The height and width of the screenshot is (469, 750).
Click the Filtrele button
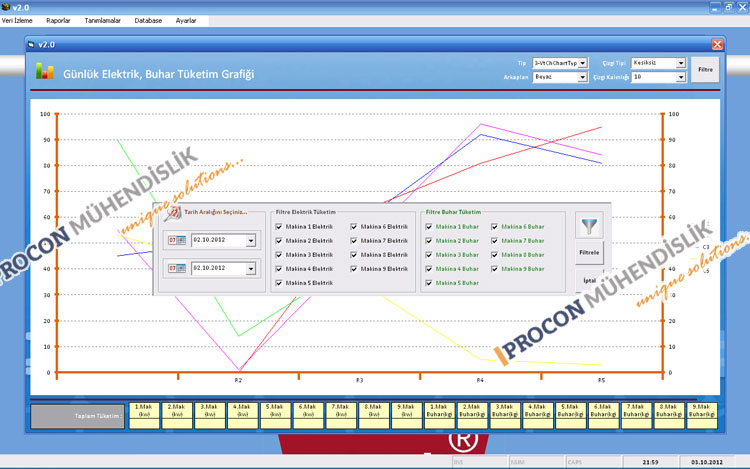589,252
